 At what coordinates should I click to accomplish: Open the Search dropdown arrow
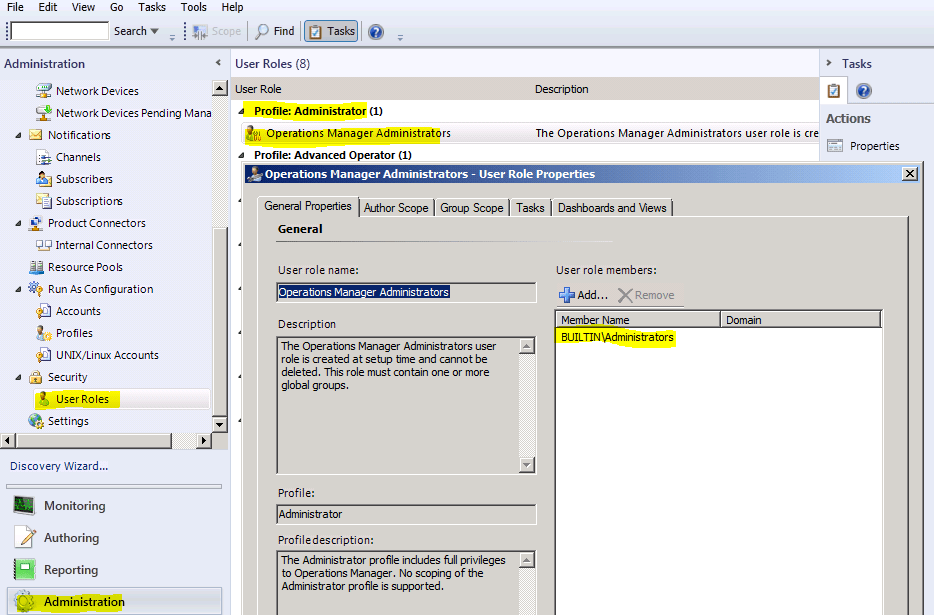pos(155,31)
